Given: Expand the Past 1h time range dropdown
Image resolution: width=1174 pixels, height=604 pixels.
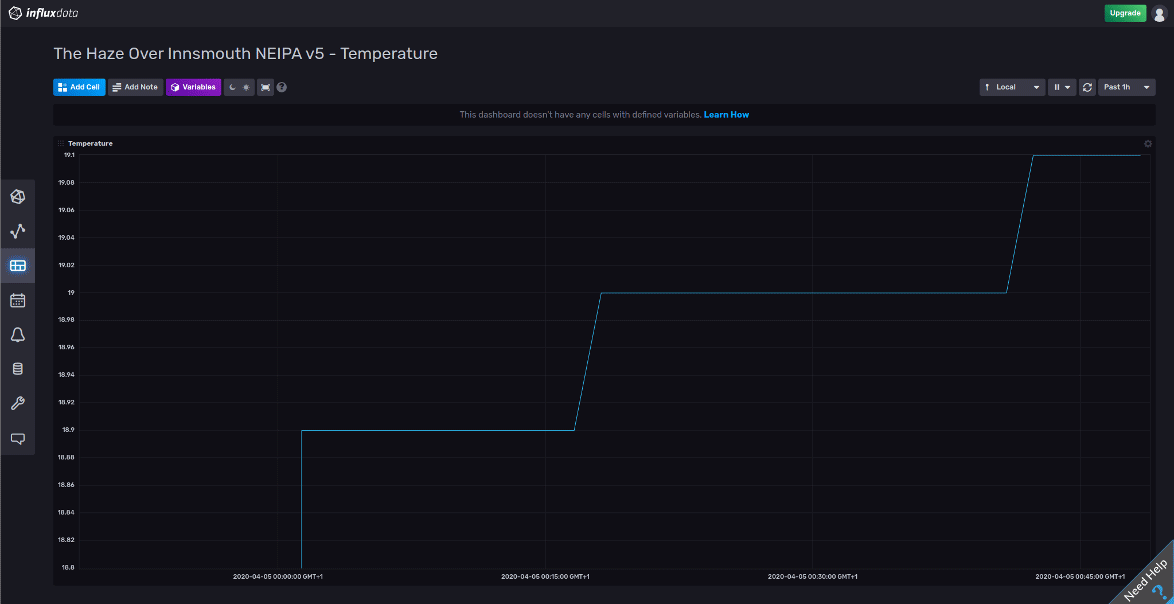Looking at the screenshot, I should pyautogui.click(x=1126, y=87).
